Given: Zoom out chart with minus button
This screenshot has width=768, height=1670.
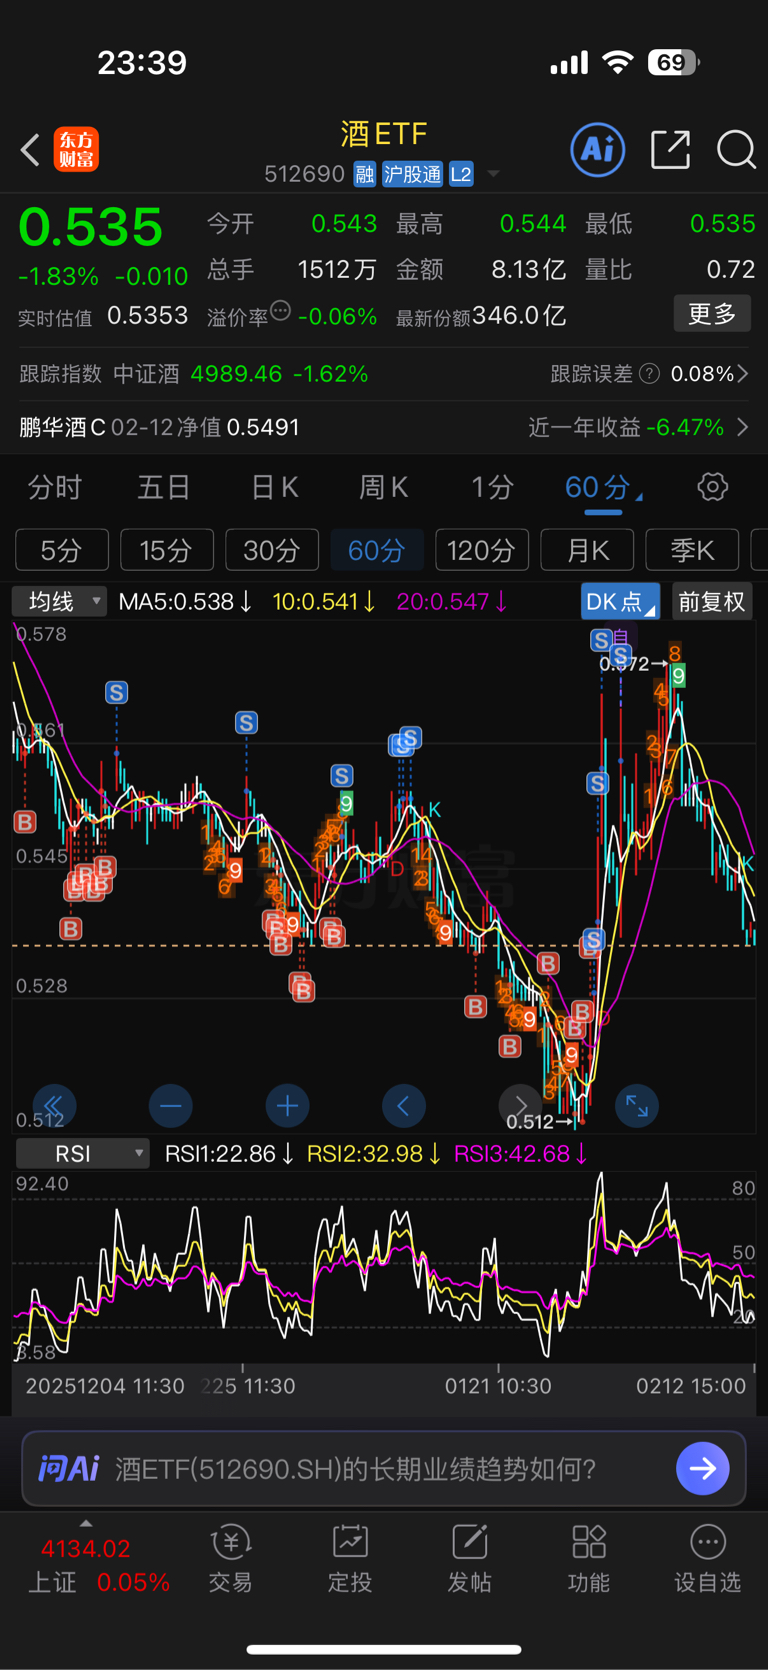Looking at the screenshot, I should tap(170, 1106).
